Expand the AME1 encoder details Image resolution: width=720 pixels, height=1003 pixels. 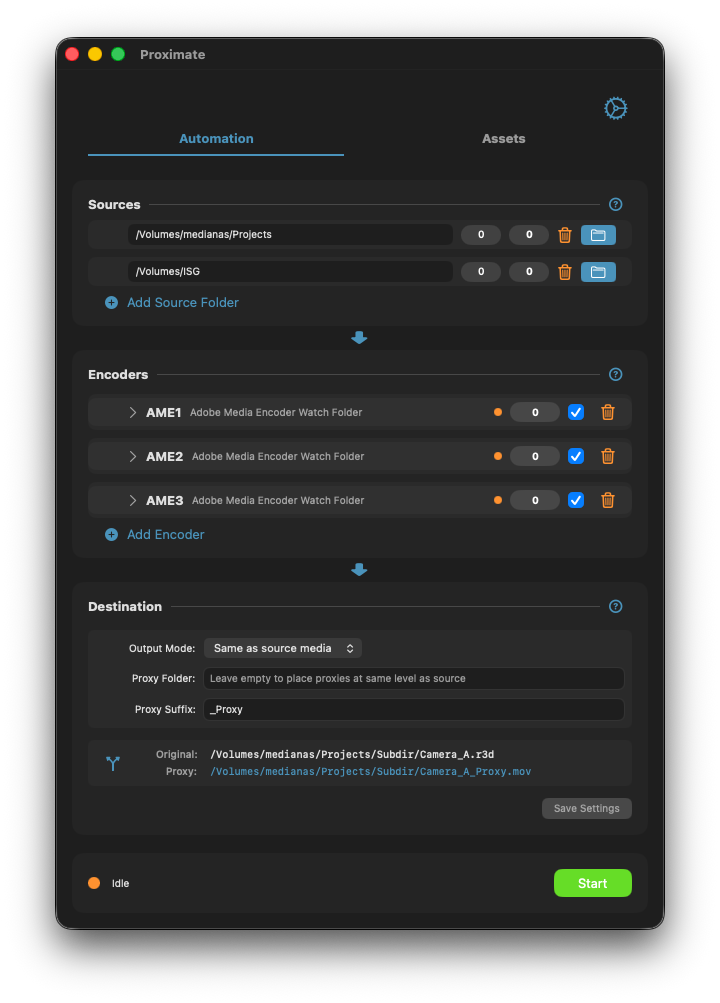pos(131,412)
